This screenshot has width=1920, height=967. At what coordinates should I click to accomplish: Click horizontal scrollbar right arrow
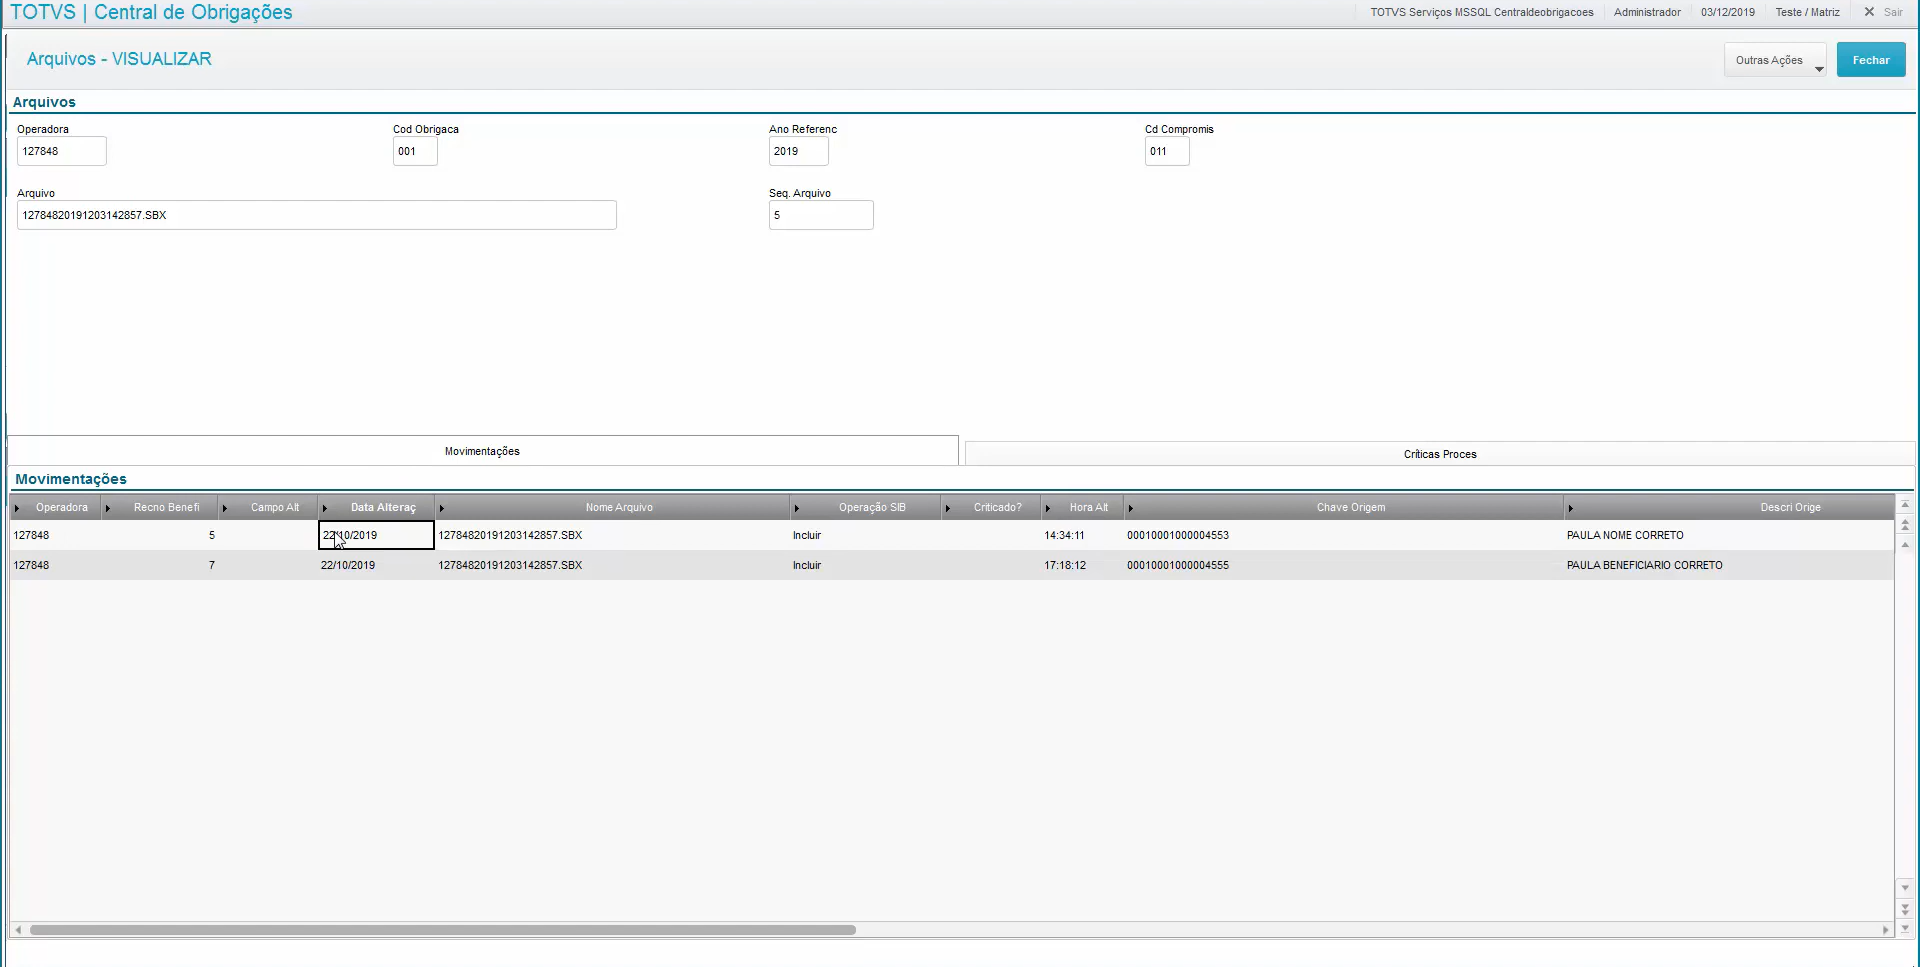pos(1886,930)
